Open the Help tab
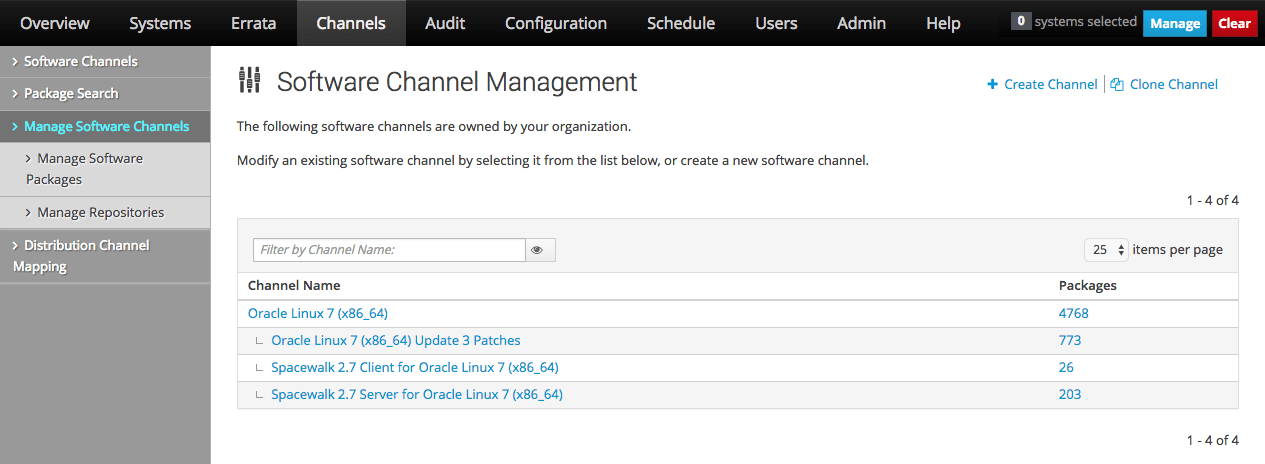Viewport: 1265px width, 464px height. (943, 23)
